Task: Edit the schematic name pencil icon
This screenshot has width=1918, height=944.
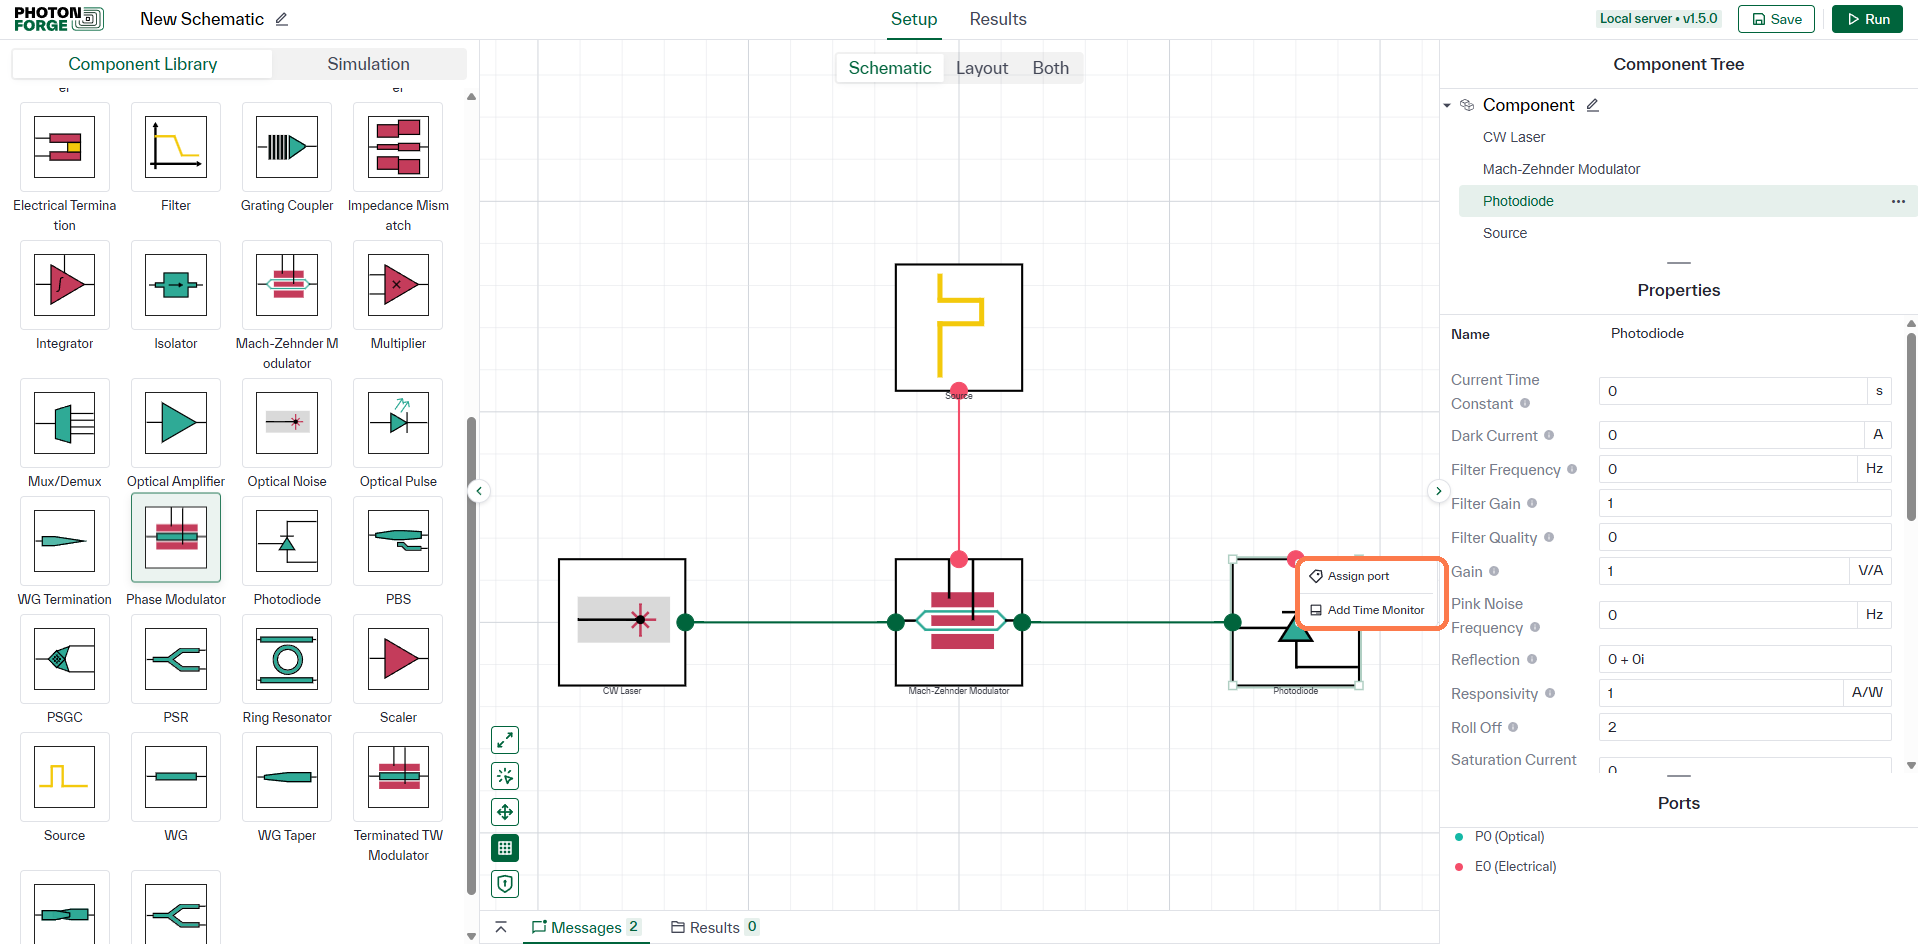Action: point(282,19)
